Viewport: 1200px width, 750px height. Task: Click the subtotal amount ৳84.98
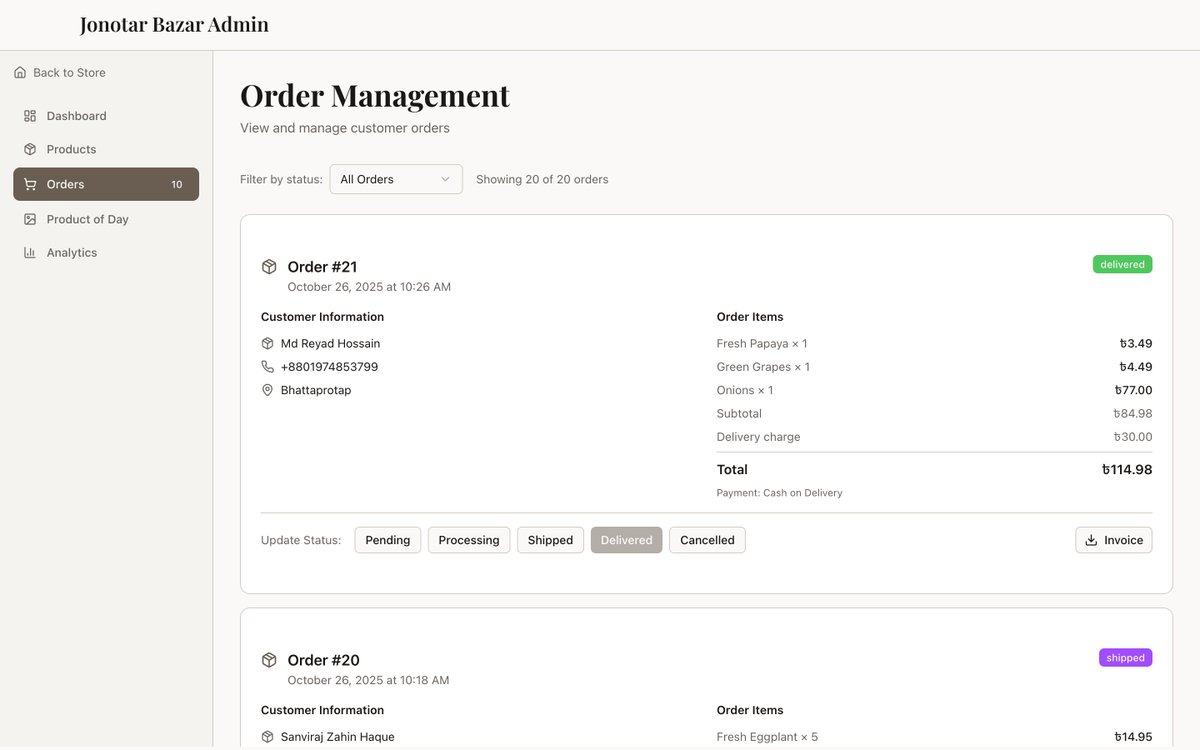1133,413
